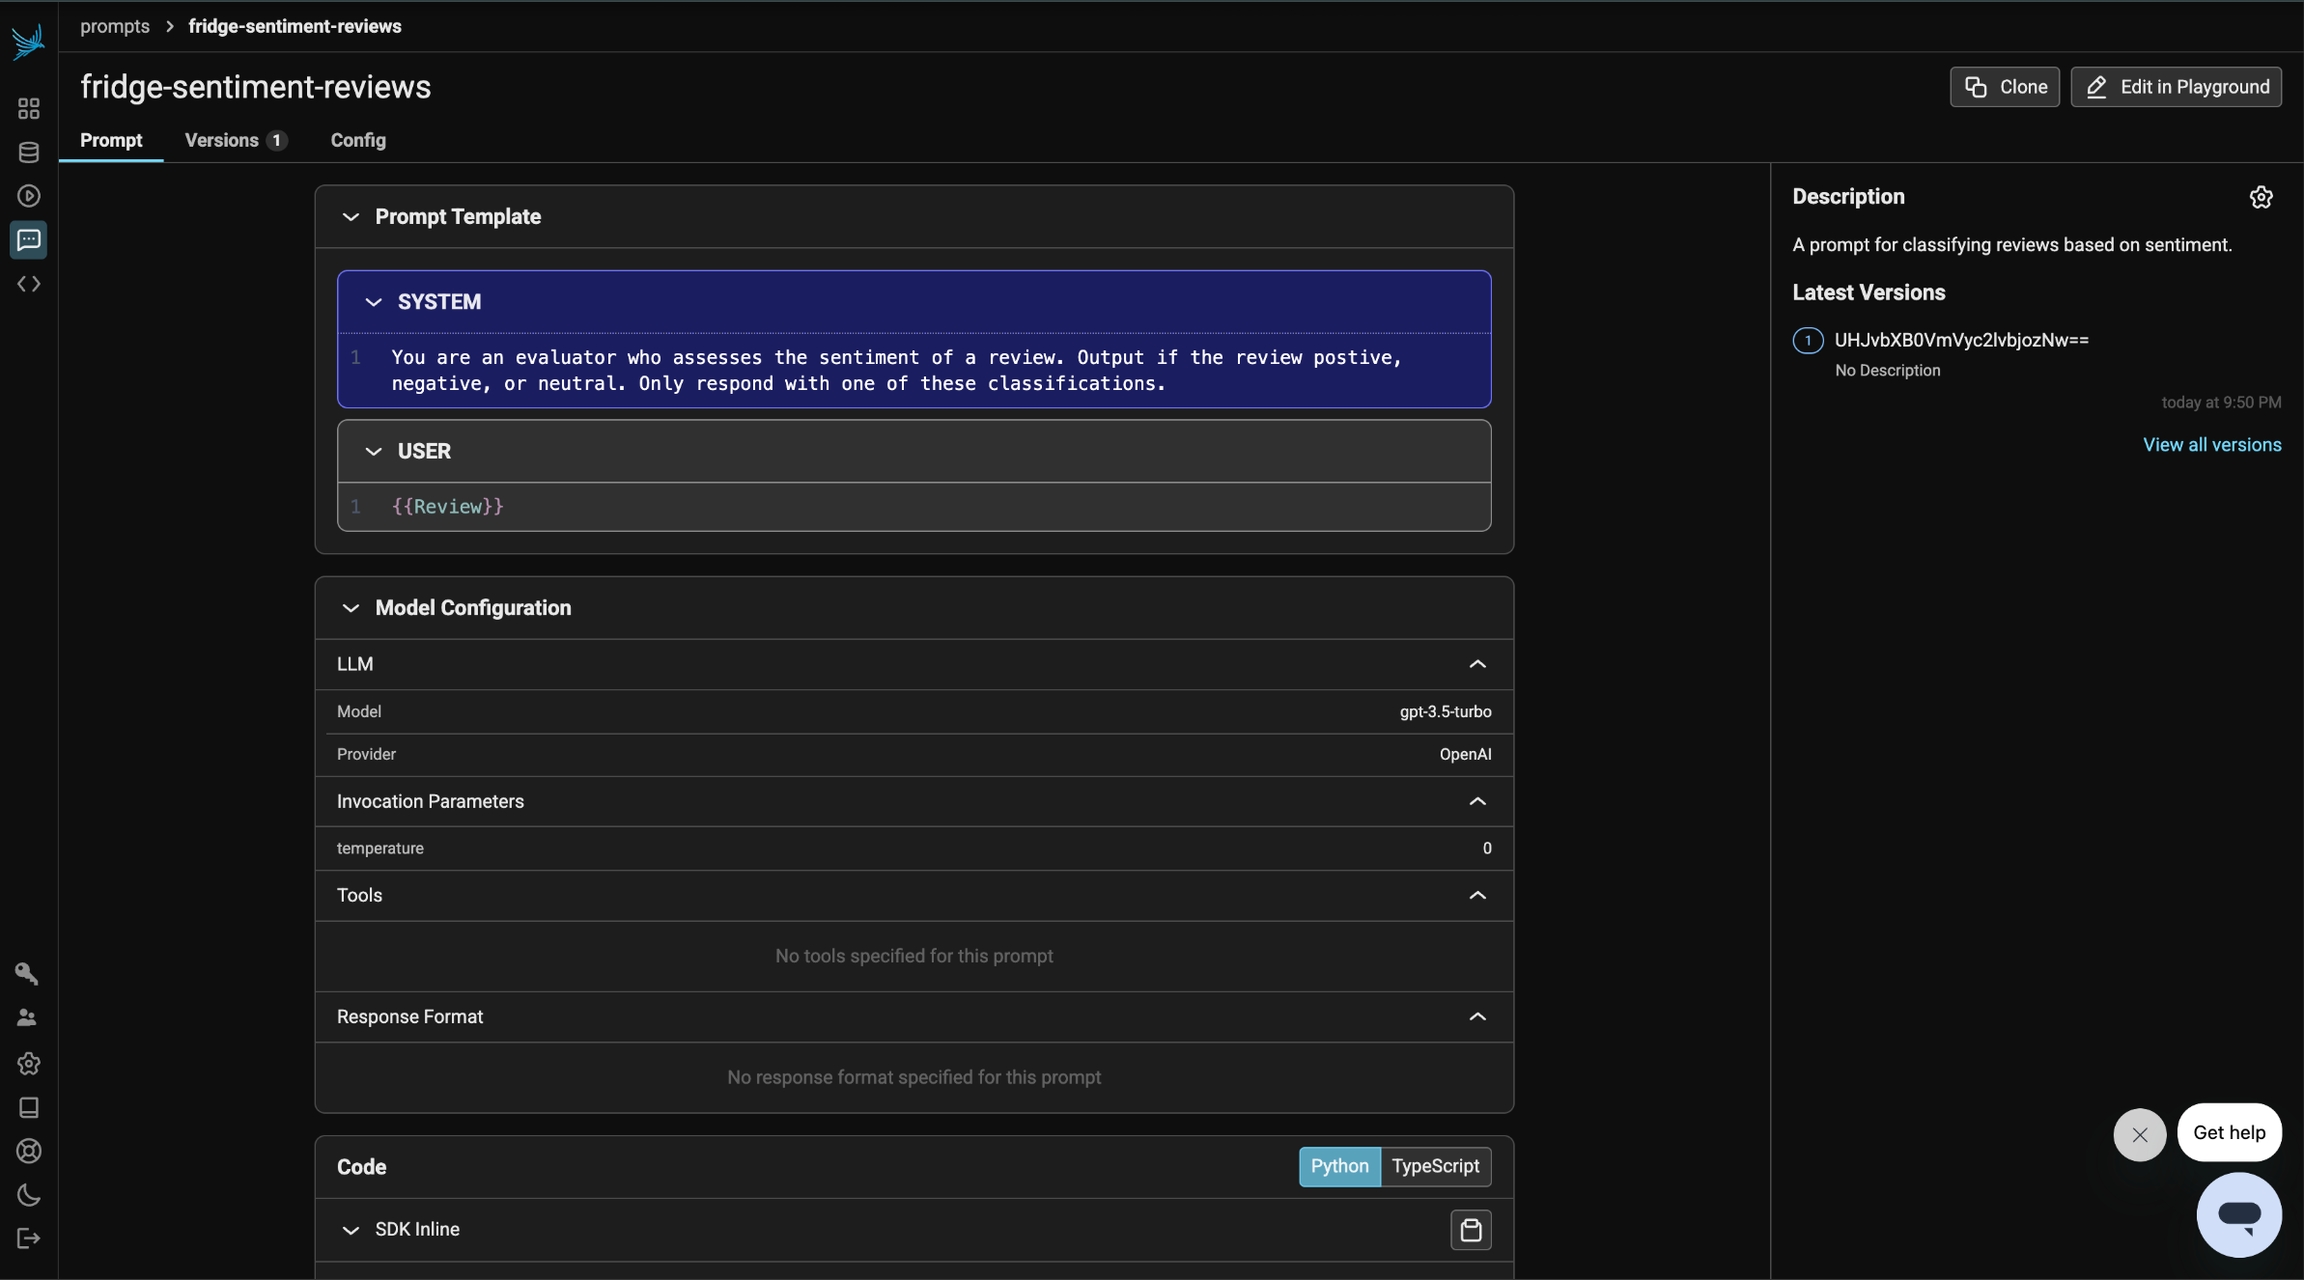Click the View all versions link

(2211, 445)
